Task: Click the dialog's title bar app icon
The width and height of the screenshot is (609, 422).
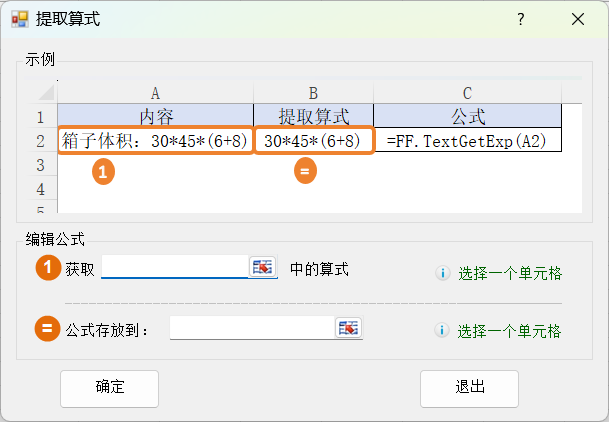Action: pos(19,19)
